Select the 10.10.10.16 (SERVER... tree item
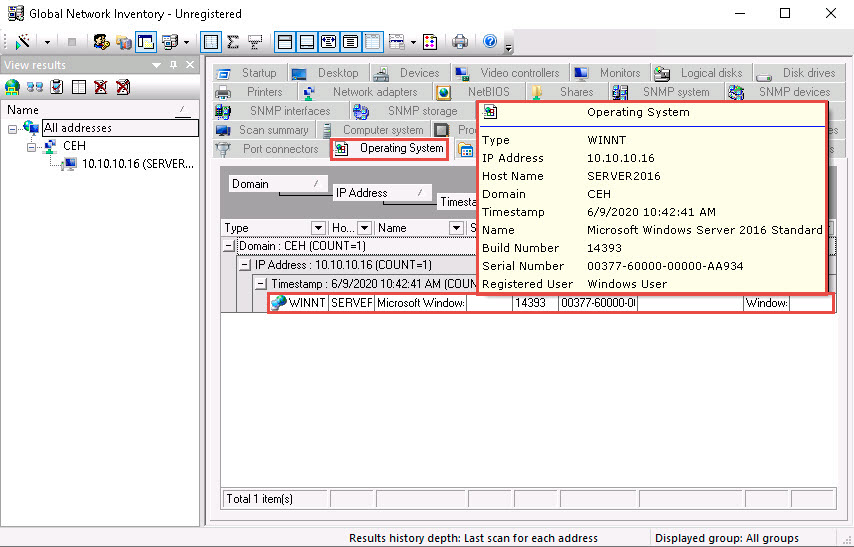854x547 pixels. [x=138, y=163]
